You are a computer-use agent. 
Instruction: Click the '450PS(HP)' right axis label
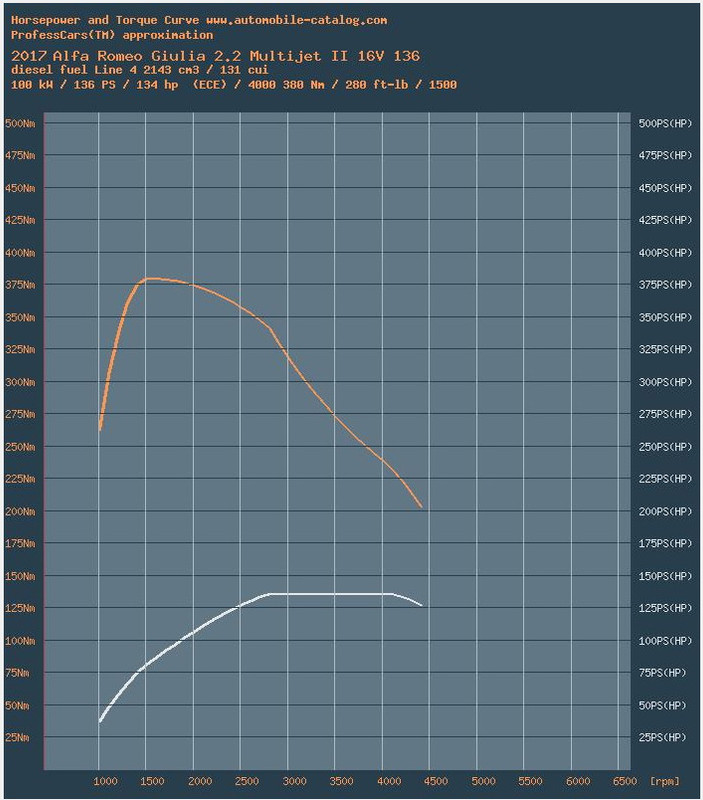tap(665, 188)
